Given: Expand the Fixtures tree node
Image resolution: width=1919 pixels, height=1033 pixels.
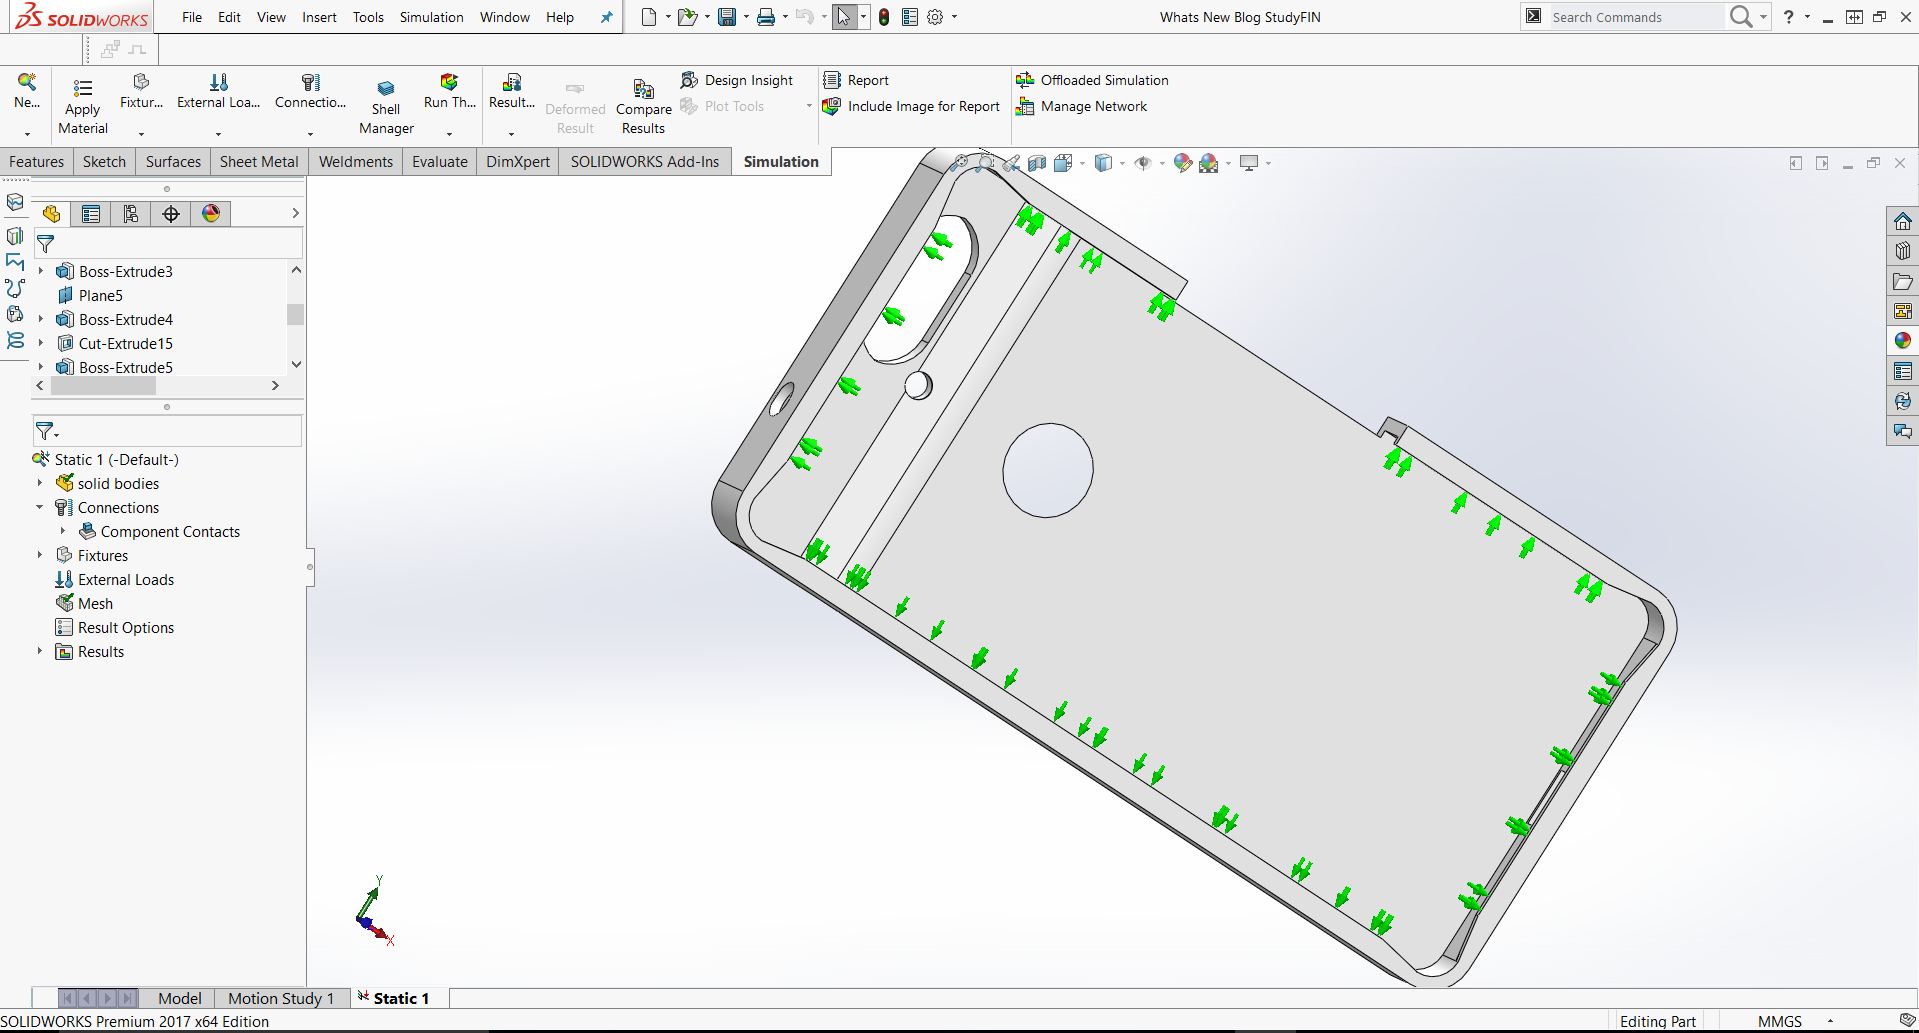Looking at the screenshot, I should pyautogui.click(x=40, y=555).
